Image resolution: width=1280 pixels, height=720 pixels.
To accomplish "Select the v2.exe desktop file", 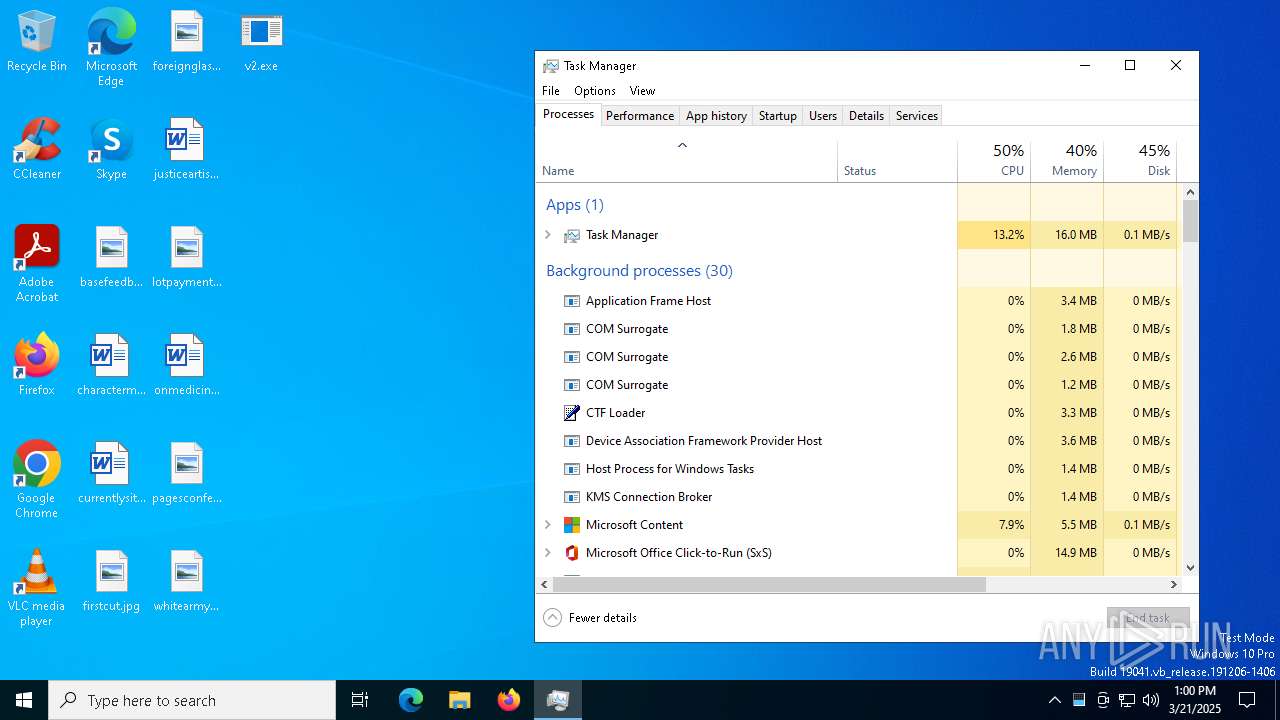I will [x=261, y=33].
